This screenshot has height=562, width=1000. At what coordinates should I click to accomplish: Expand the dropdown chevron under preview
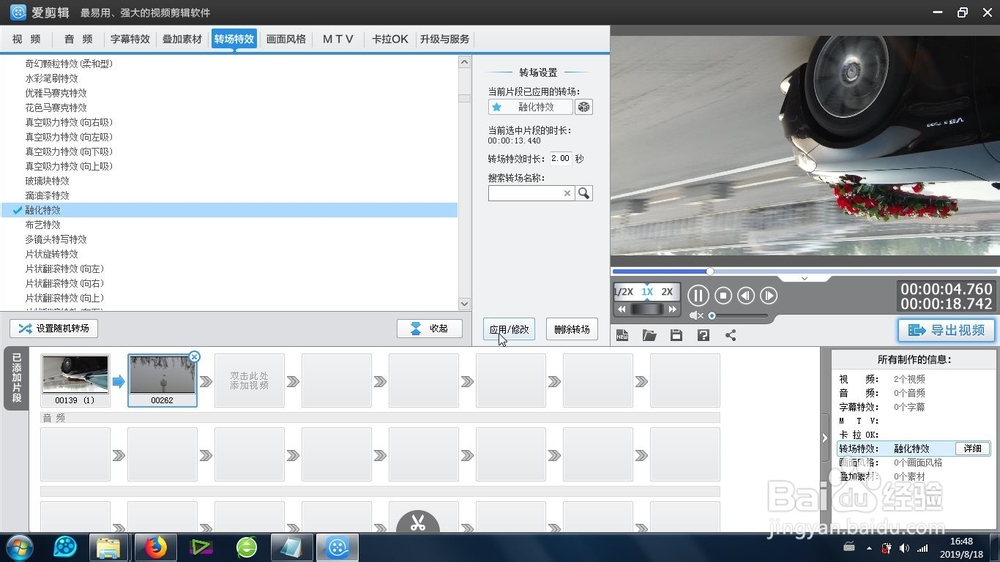point(804,279)
